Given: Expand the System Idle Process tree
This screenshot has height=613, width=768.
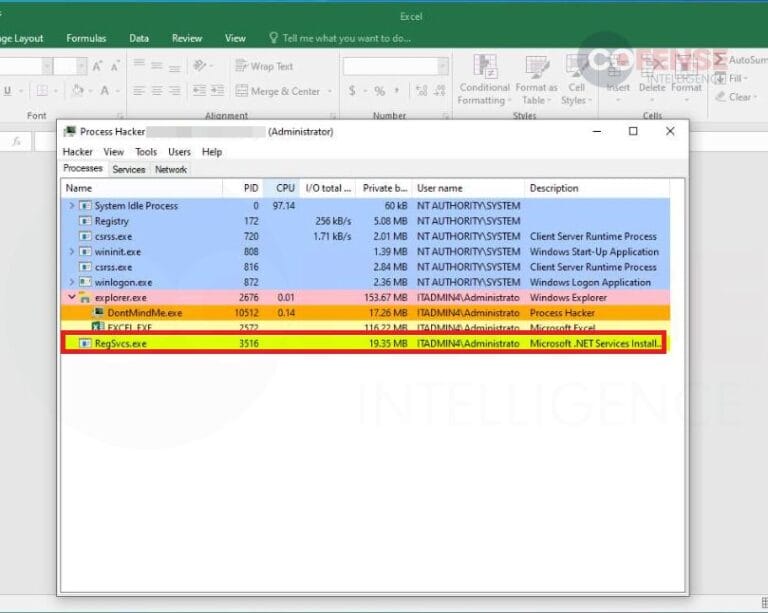Looking at the screenshot, I should 71,206.
